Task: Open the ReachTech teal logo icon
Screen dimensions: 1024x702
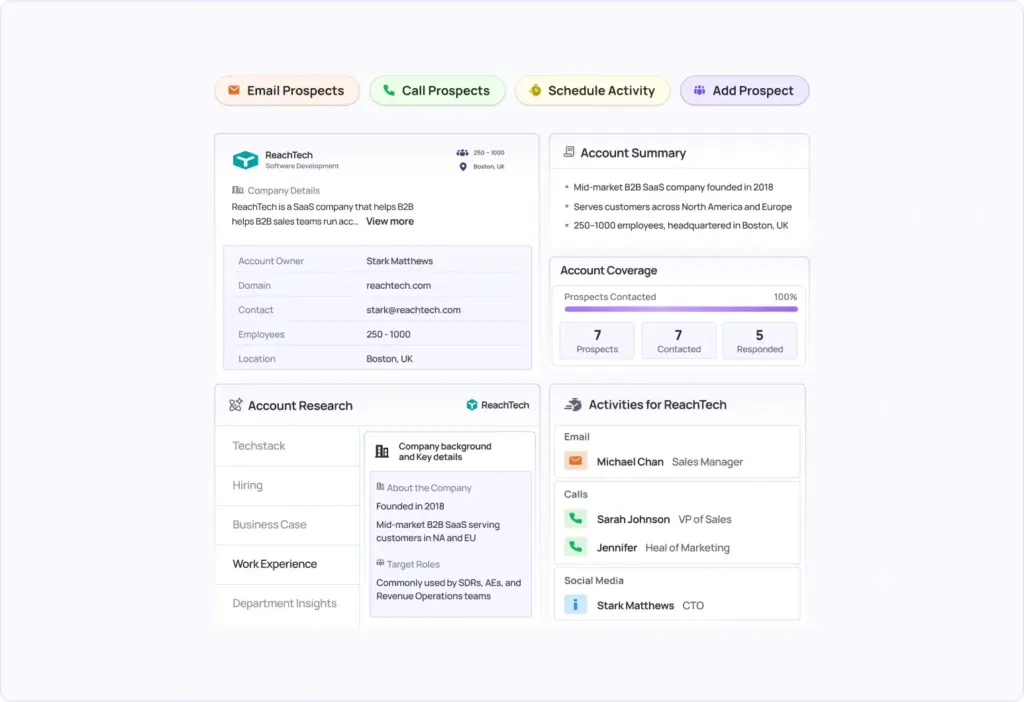Action: tap(245, 158)
